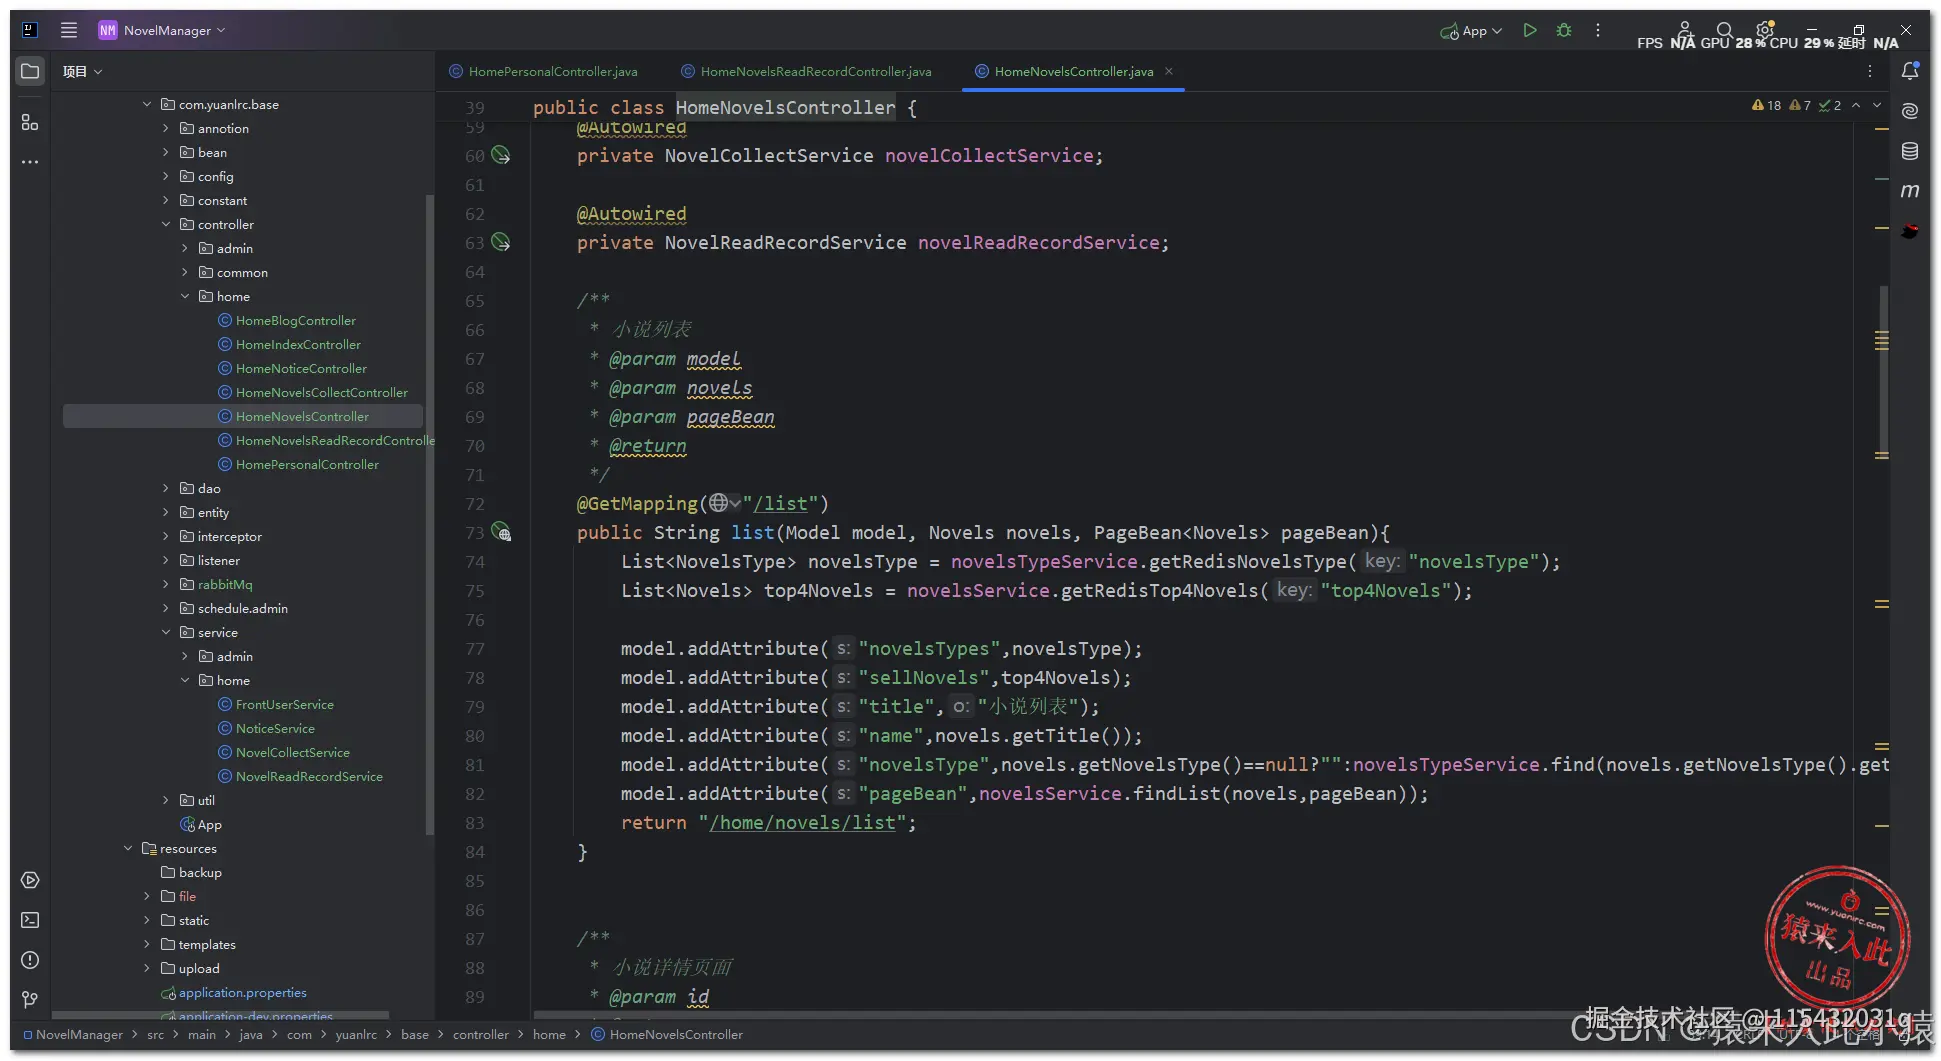The height and width of the screenshot is (1061, 1941).
Task: Expand the dao package
Action: click(x=166, y=488)
